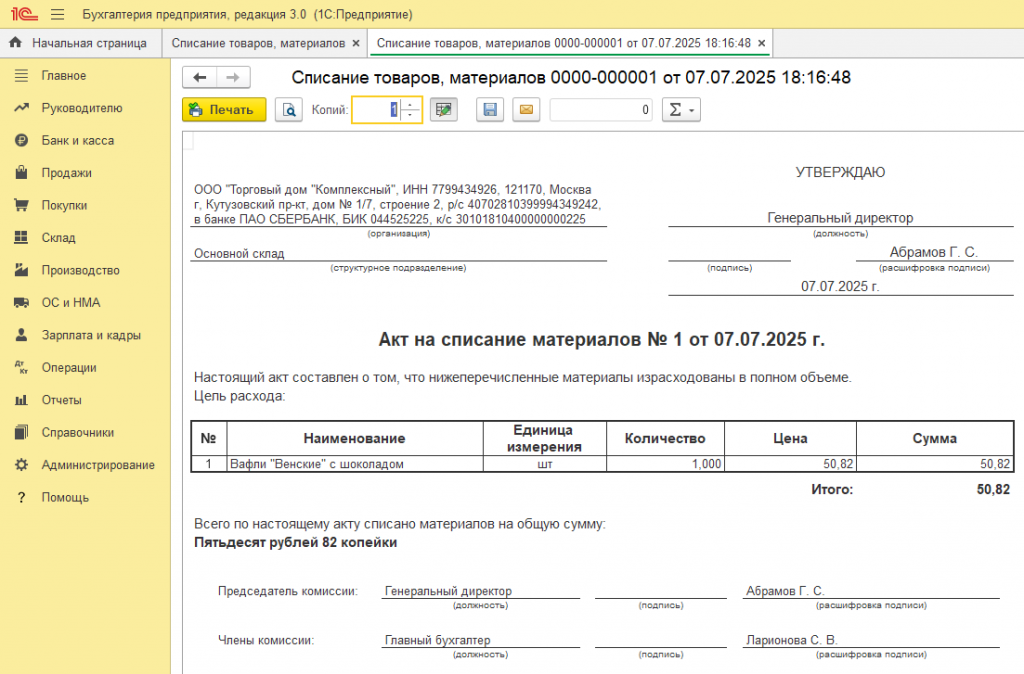Click the row number cell 1

click(x=208, y=464)
